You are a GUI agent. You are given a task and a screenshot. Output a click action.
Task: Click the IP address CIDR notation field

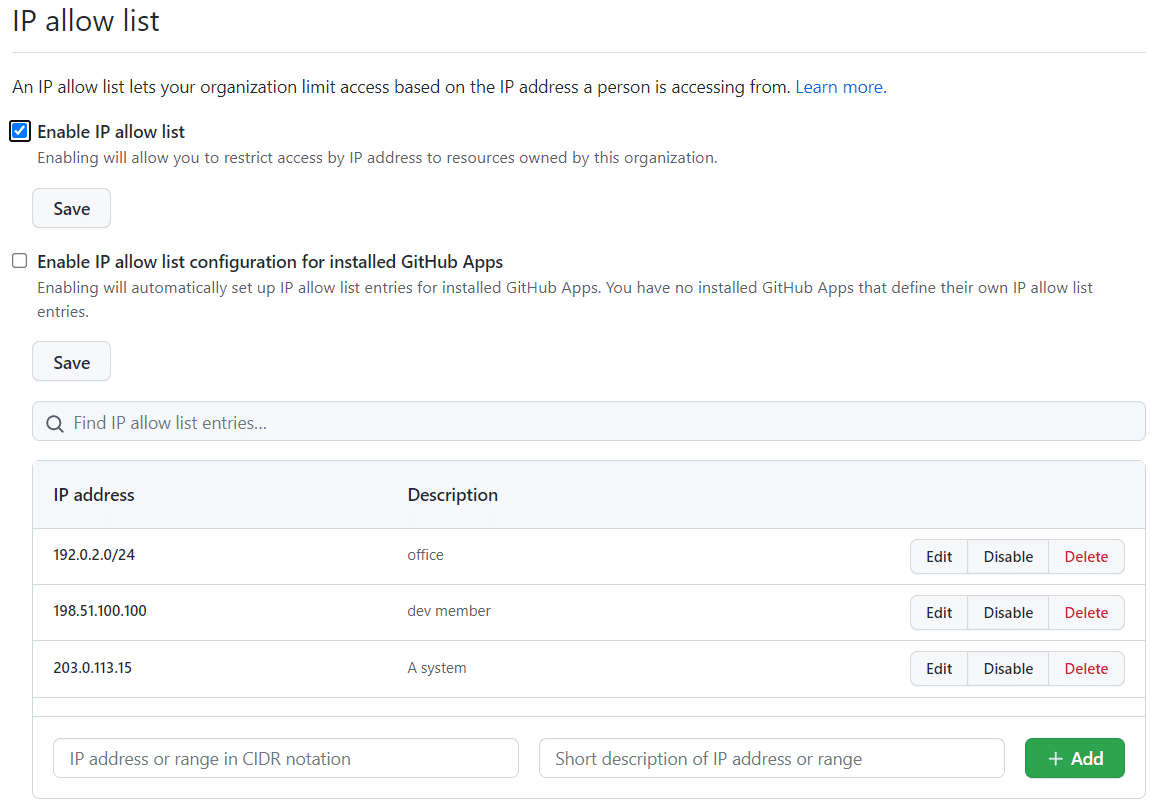(x=285, y=758)
